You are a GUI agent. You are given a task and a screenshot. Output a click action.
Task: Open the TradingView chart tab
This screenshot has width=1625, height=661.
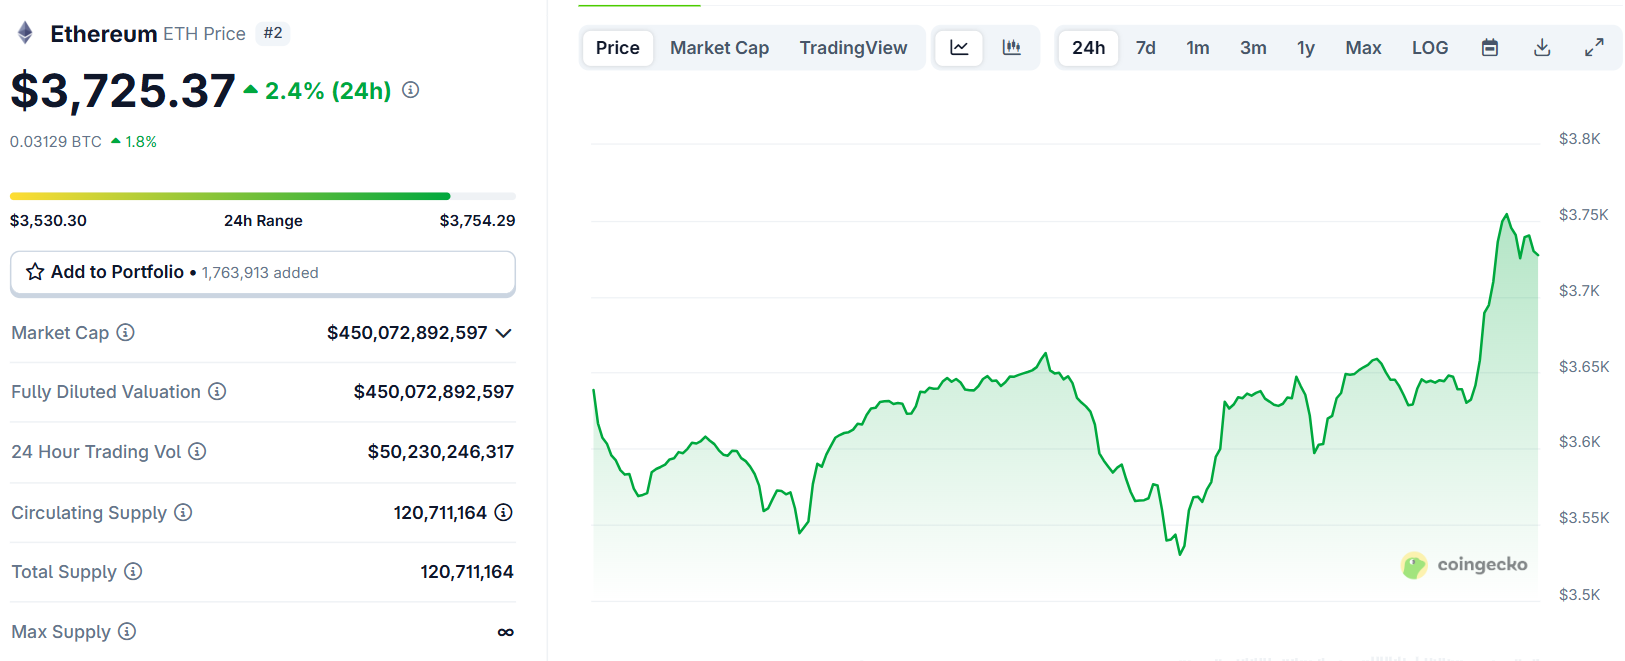[x=854, y=48]
